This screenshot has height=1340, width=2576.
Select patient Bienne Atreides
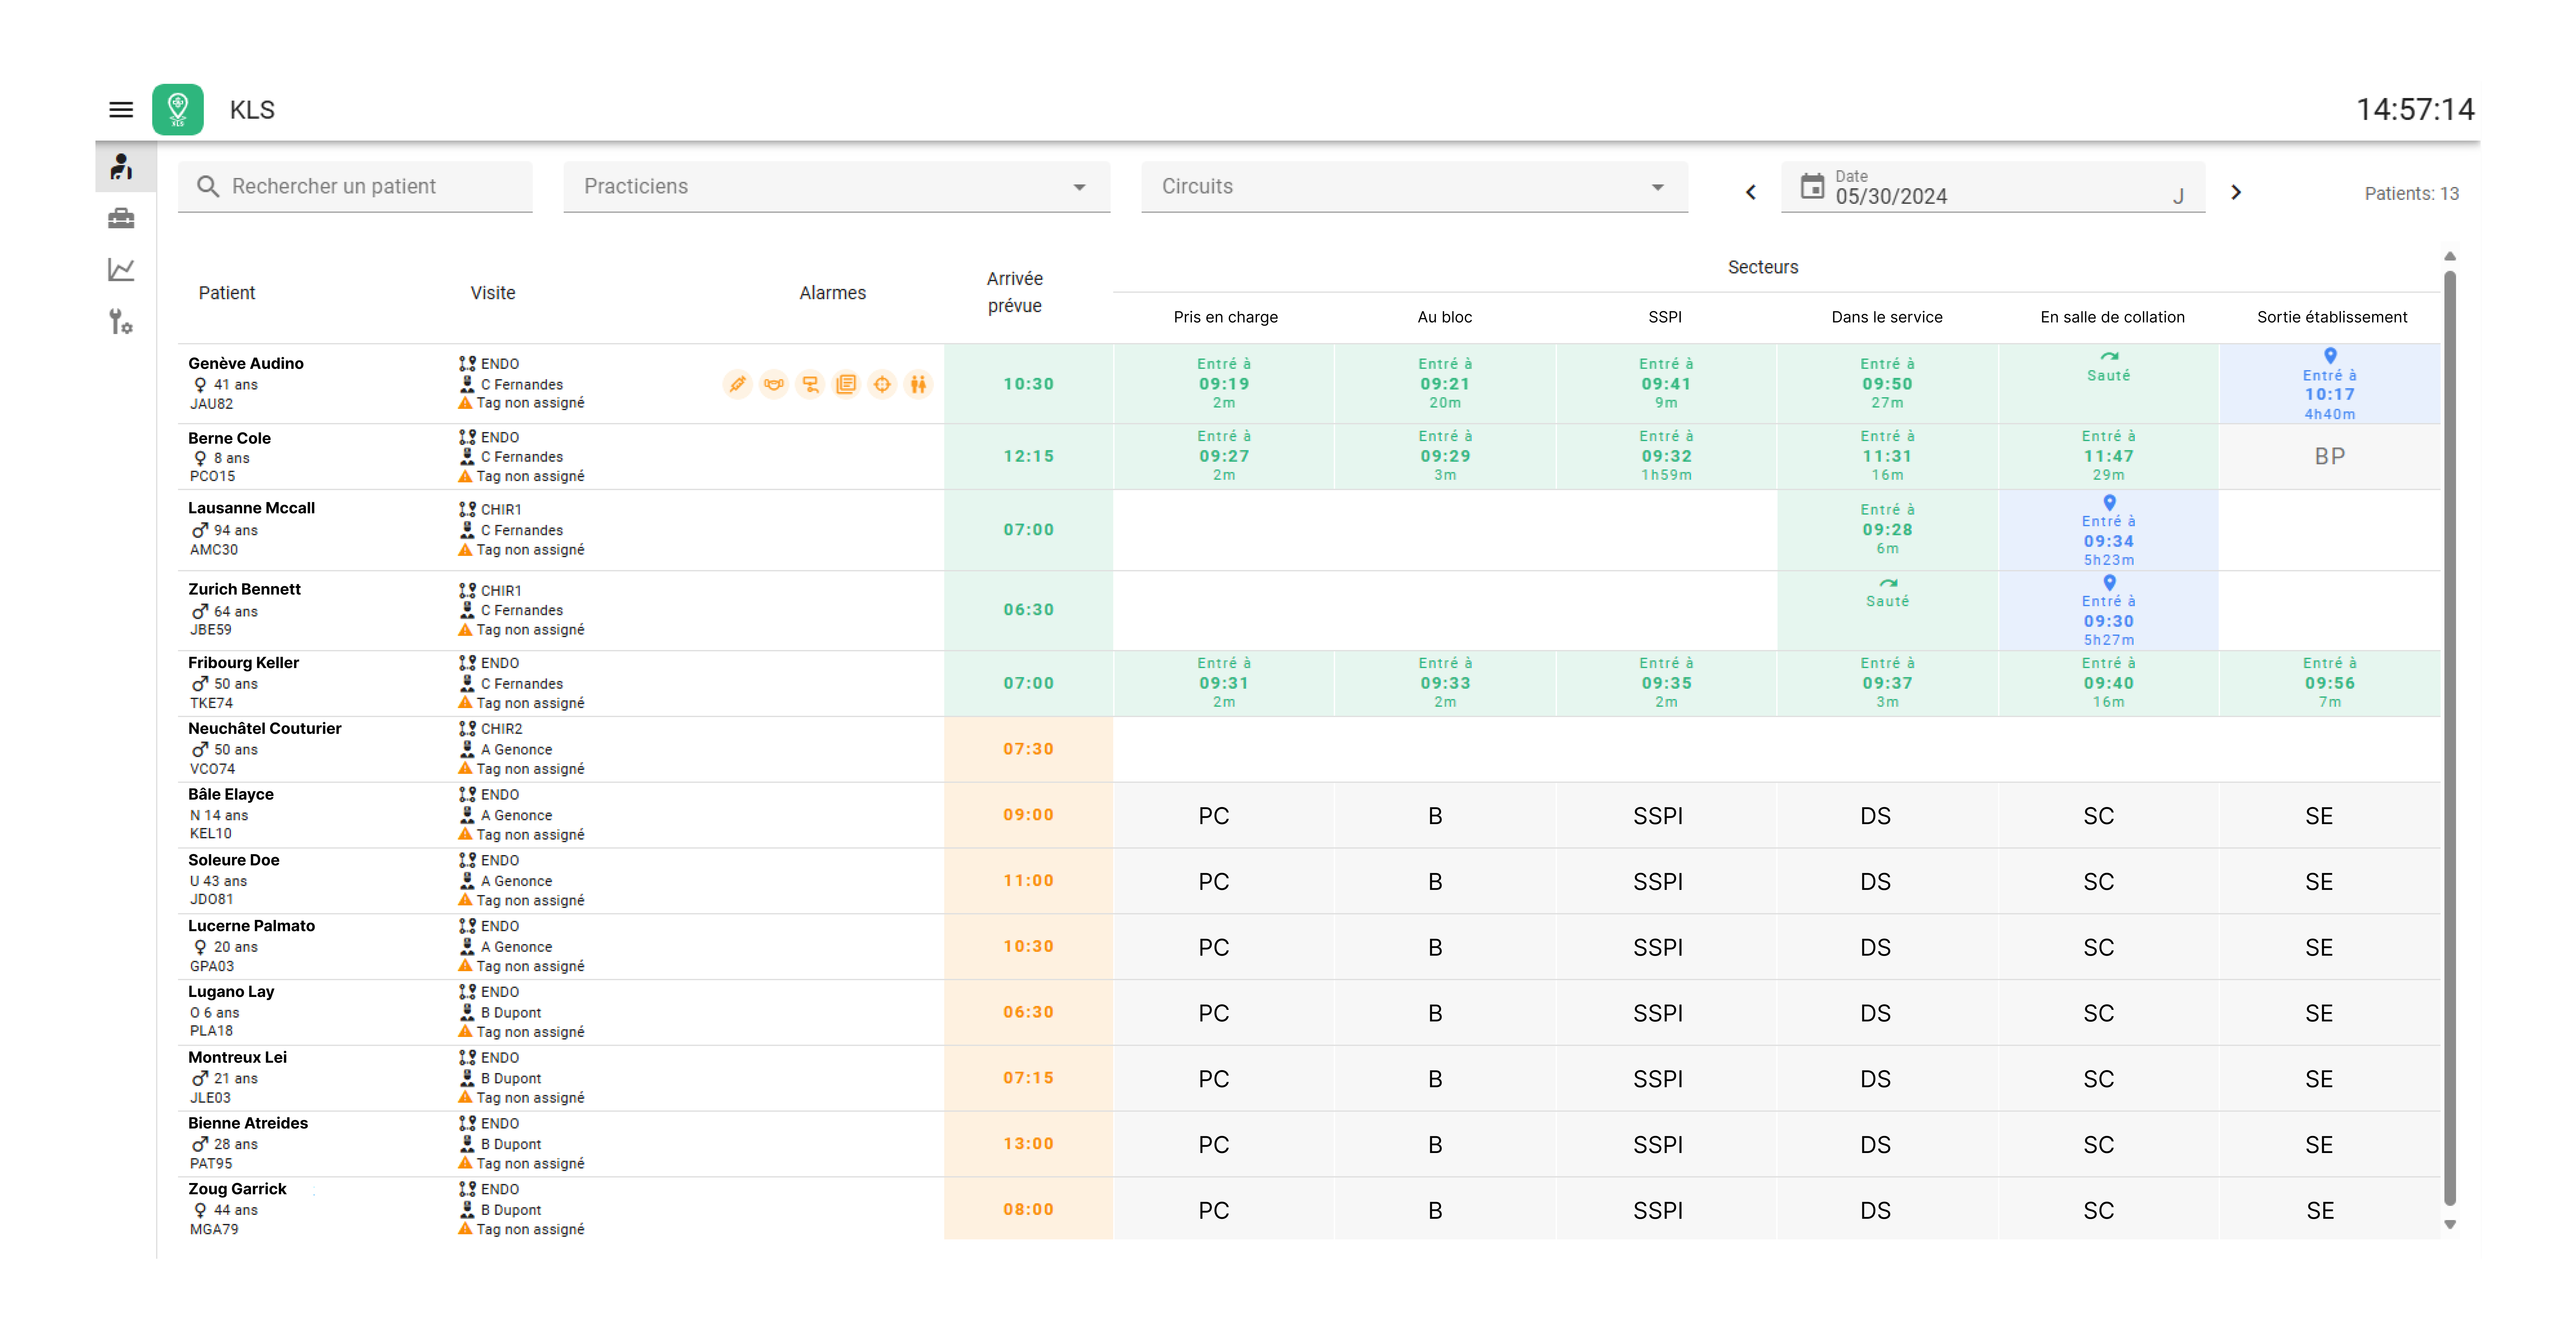pyautogui.click(x=248, y=1123)
